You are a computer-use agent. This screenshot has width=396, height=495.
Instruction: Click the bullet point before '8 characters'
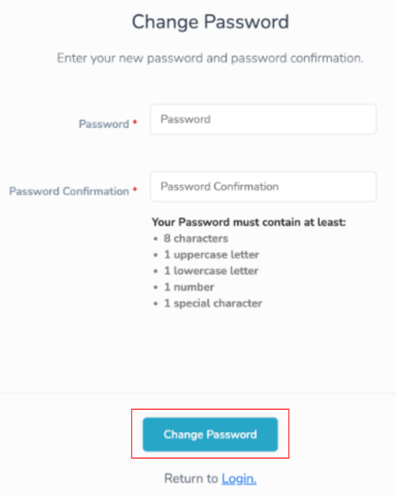156,239
